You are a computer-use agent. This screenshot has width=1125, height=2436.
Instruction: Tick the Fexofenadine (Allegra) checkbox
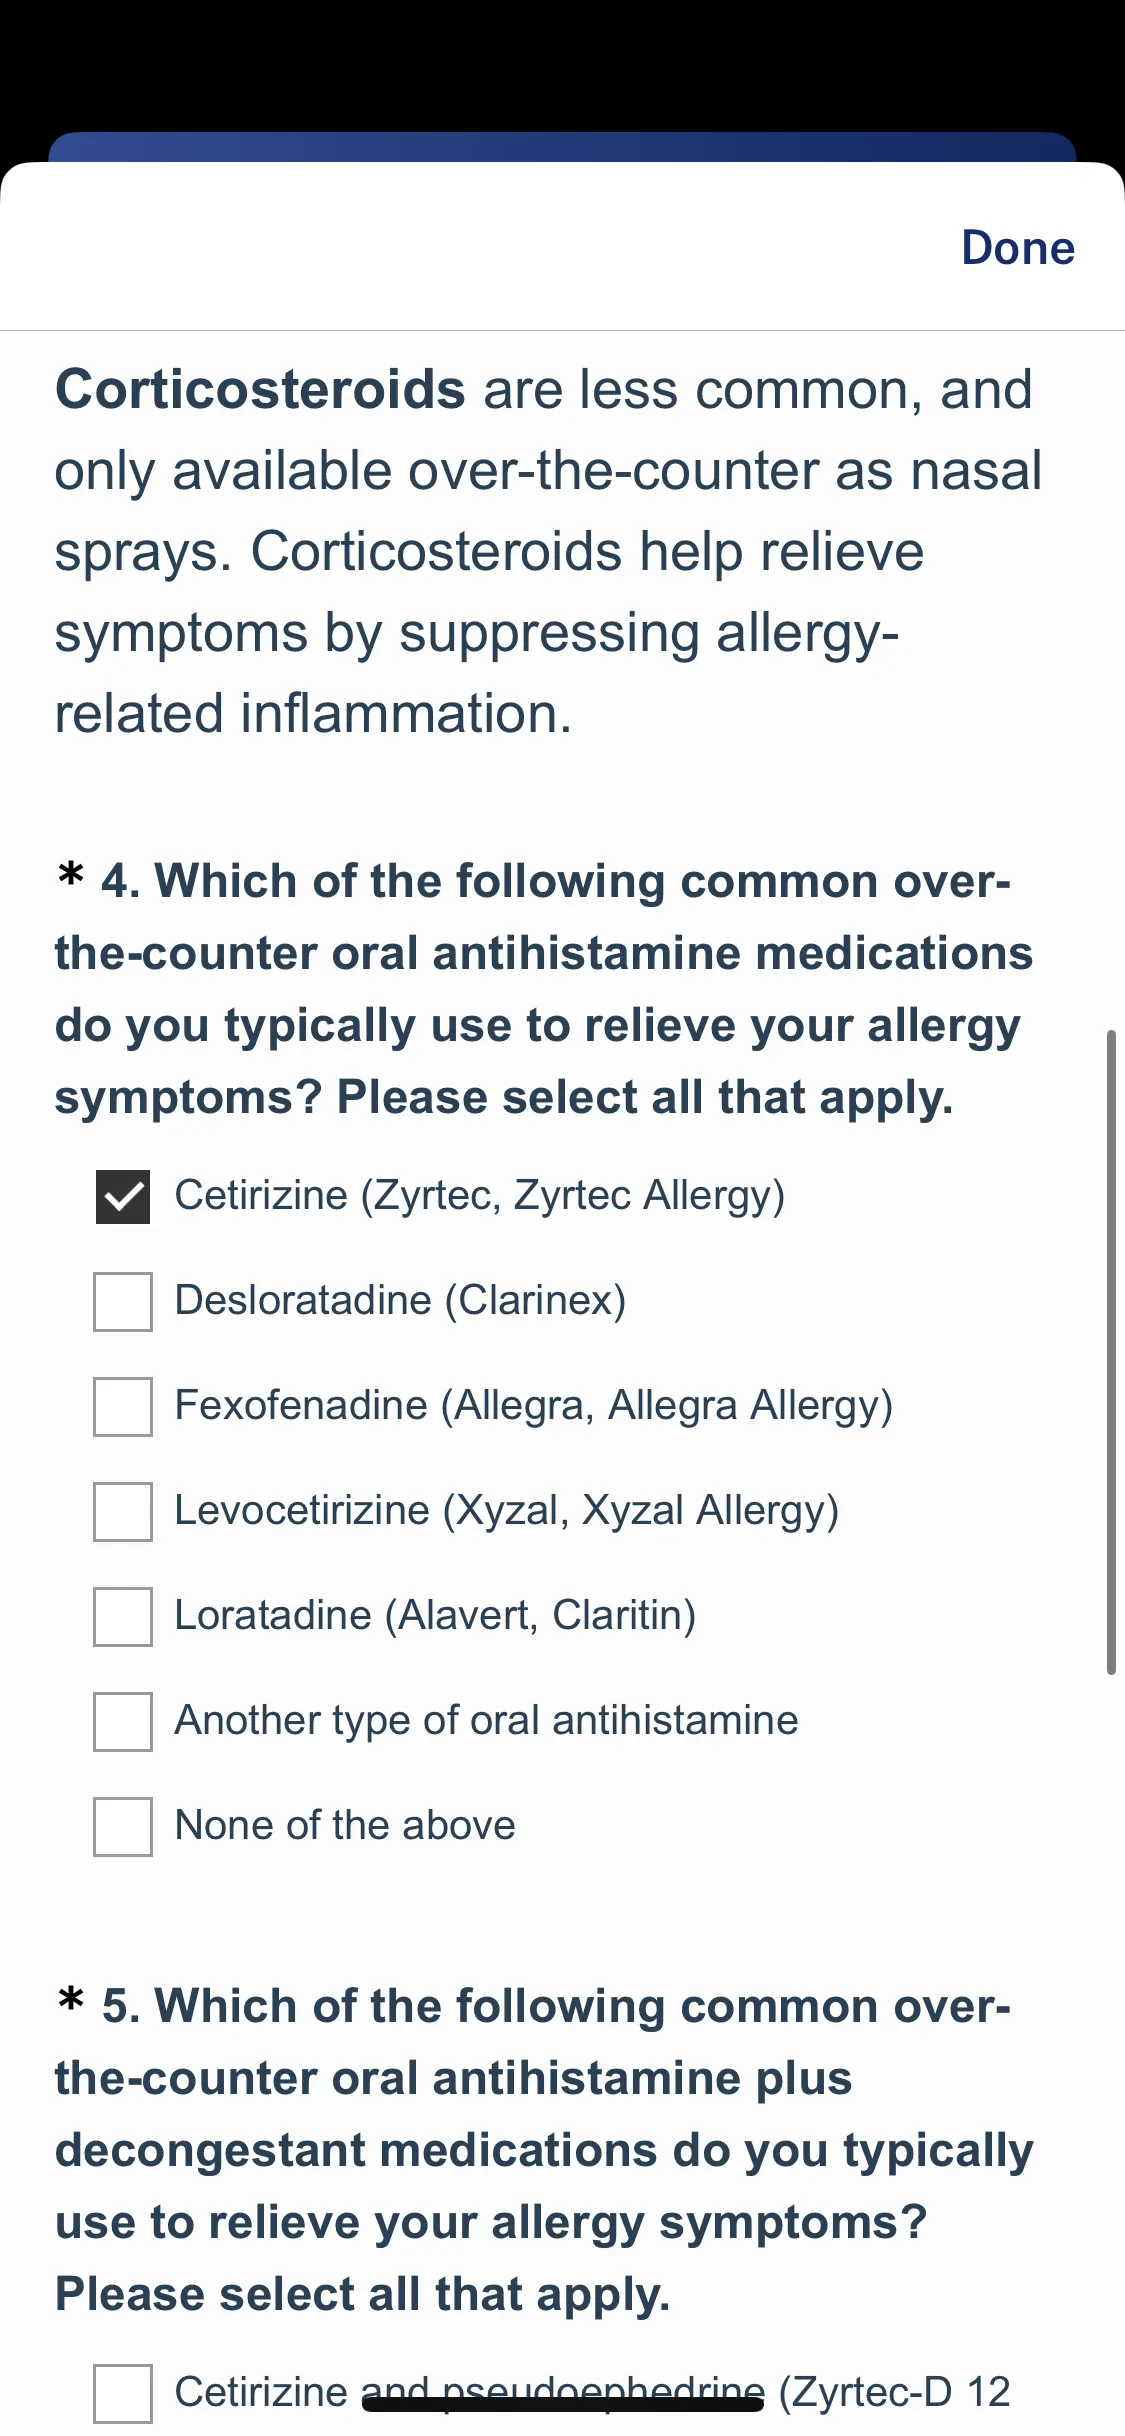[x=123, y=1406]
